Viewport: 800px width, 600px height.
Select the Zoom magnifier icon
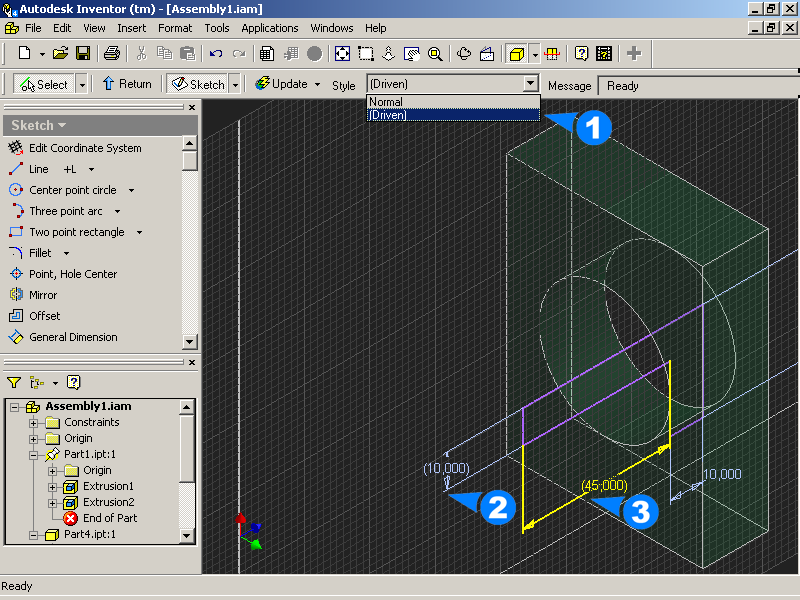click(435, 53)
